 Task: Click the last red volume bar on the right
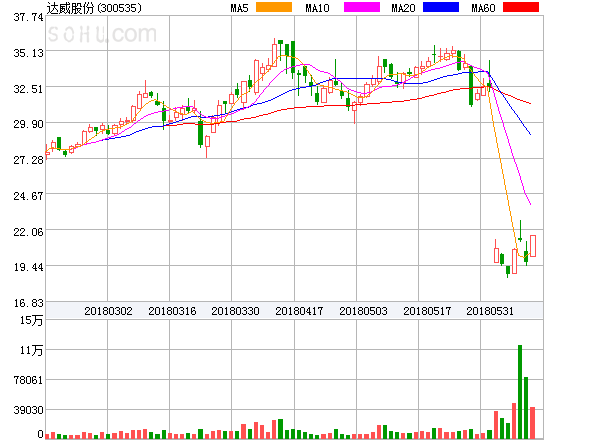pyautogui.click(x=533, y=423)
